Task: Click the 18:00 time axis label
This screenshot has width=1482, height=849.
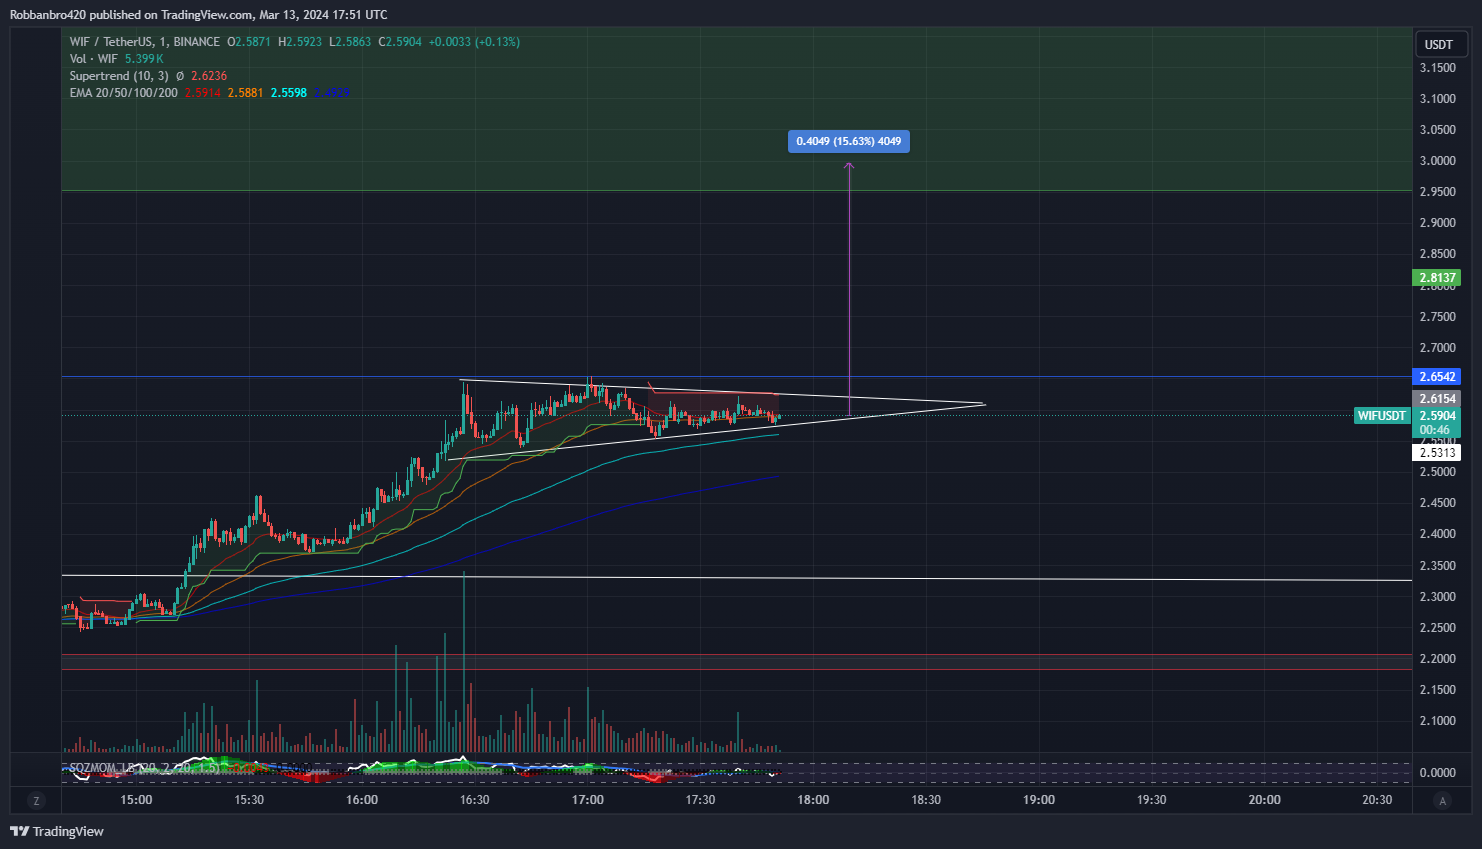Action: coord(813,800)
